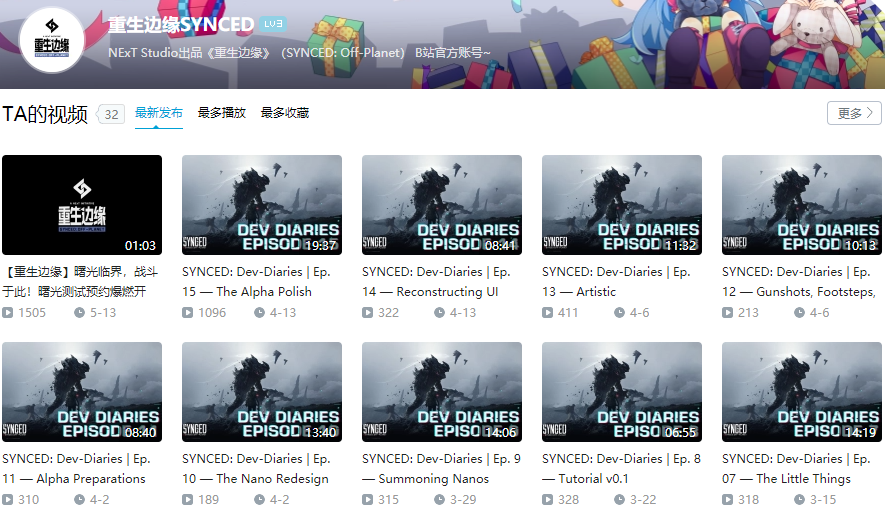Click the play count icon beside 1505
The width and height of the screenshot is (885, 509).
point(7,313)
